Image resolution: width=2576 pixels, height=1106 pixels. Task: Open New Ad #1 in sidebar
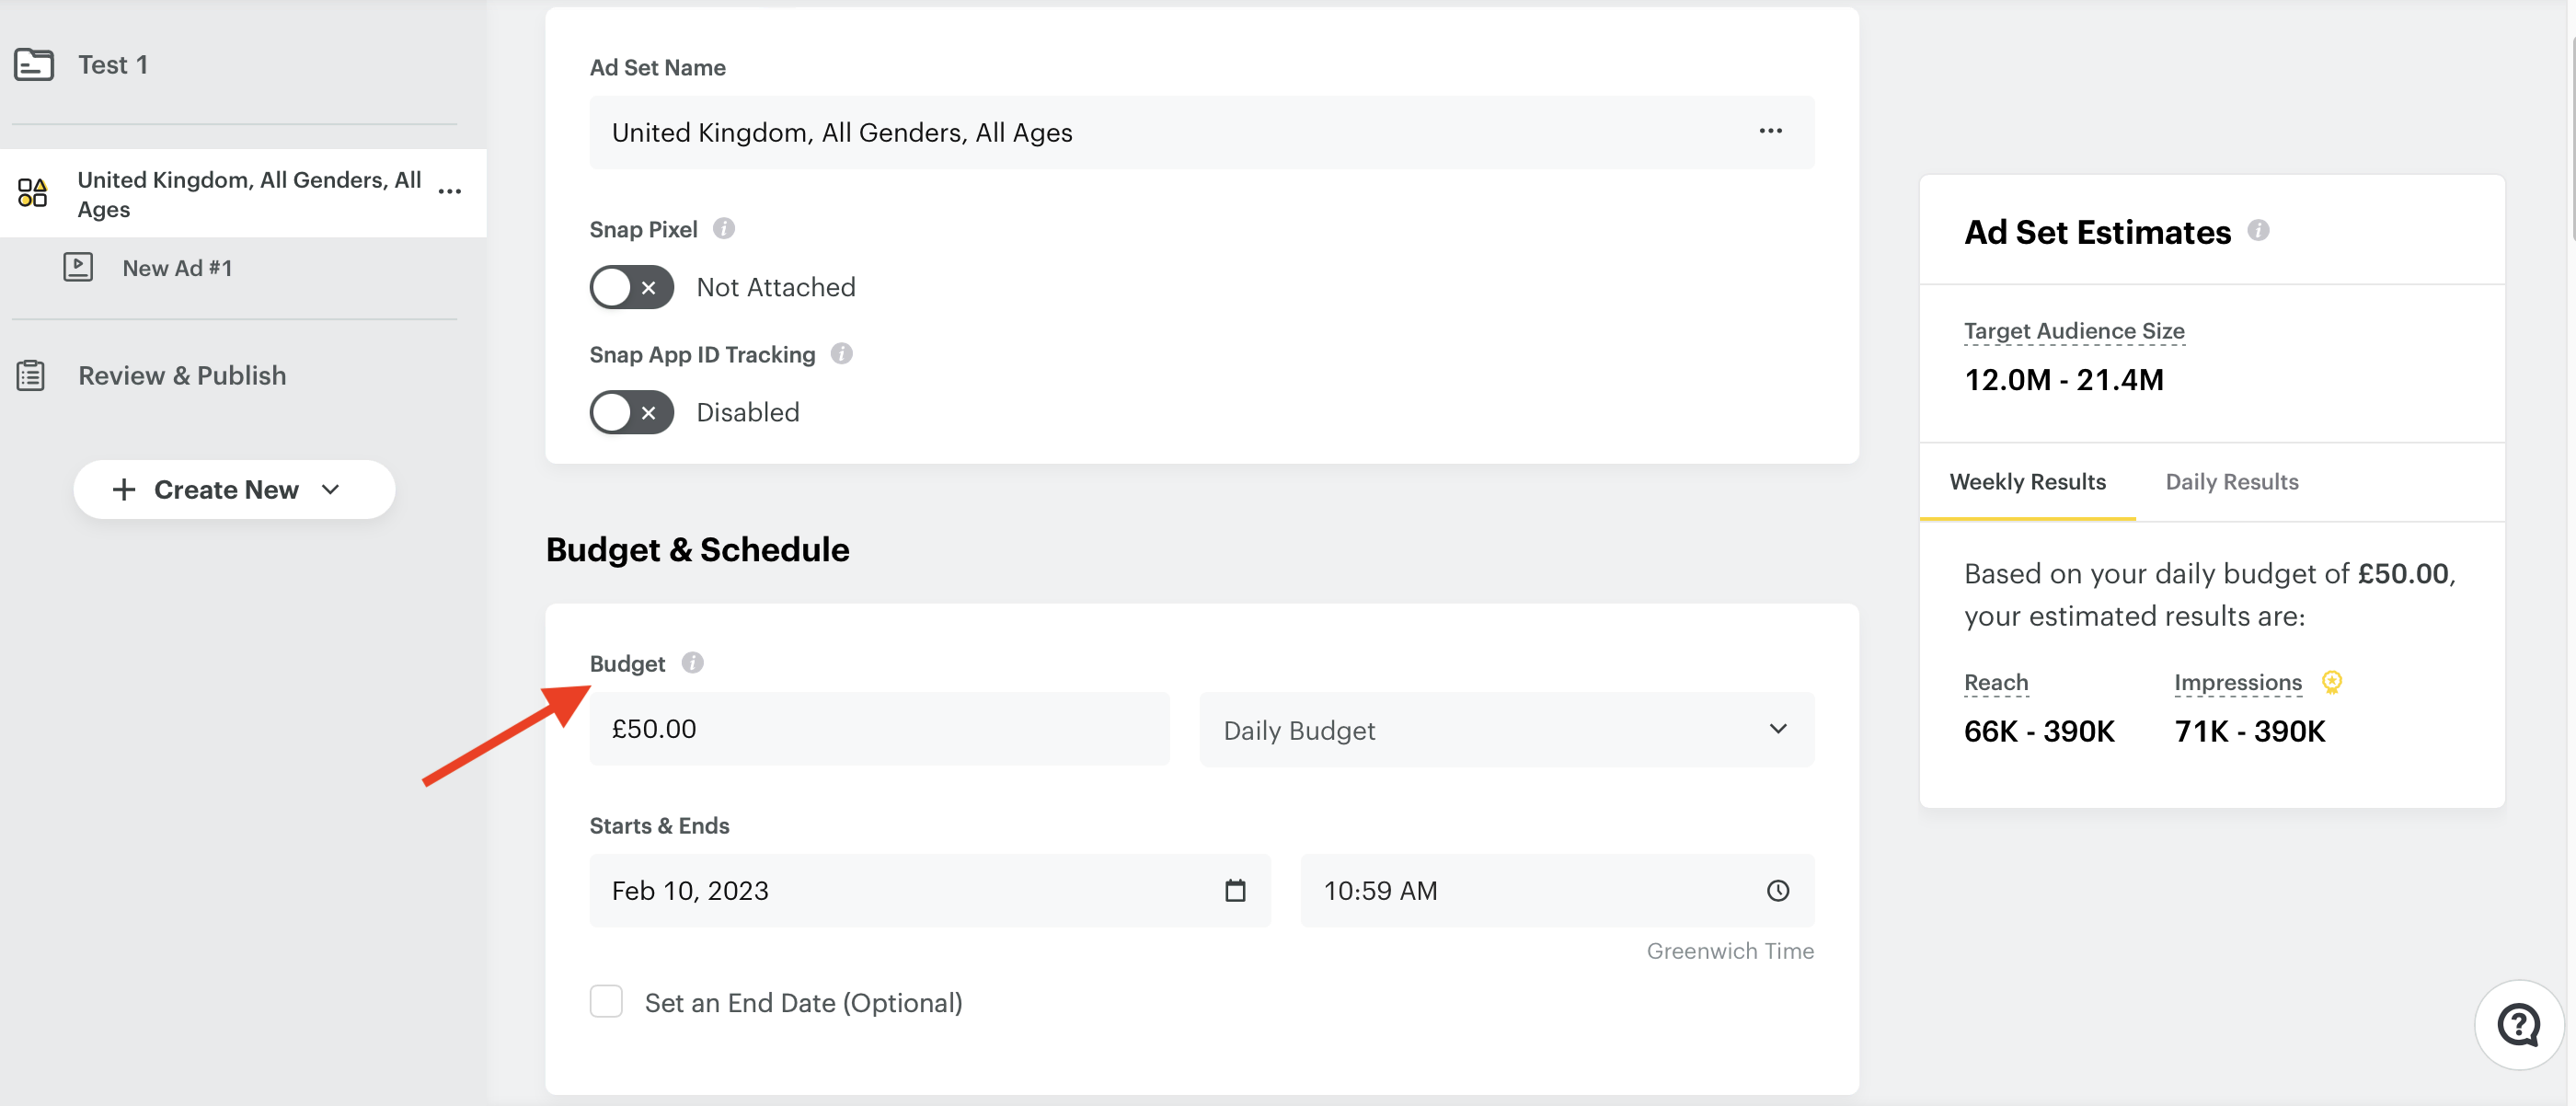(x=177, y=268)
